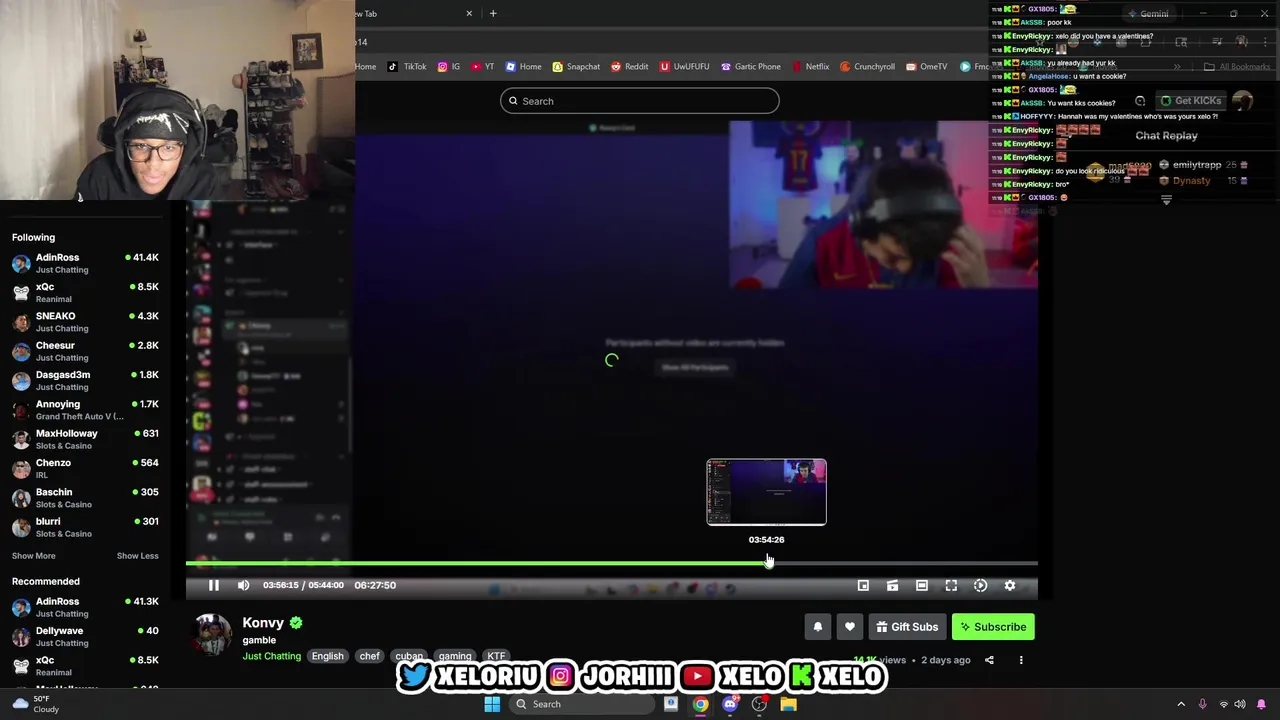The image size is (1280, 720).
Task: Click the taskbar microphone icon
Action: 1202,704
